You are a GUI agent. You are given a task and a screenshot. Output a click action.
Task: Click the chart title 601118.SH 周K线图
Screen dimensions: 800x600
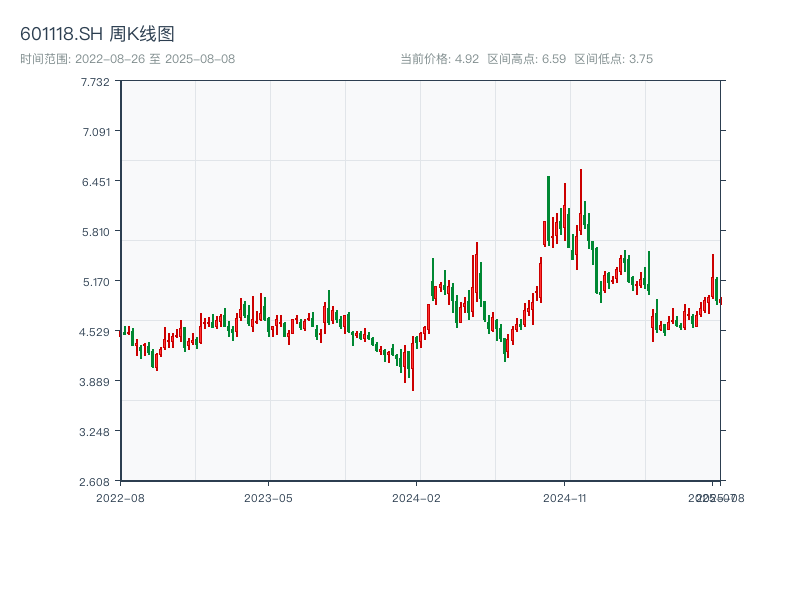point(97,34)
